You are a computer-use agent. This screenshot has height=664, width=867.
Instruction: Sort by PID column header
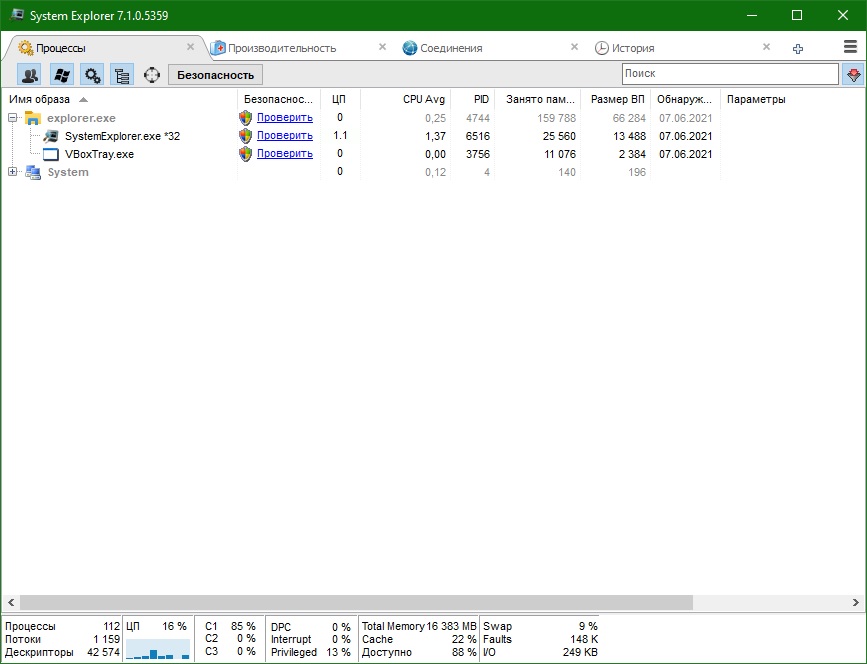(x=472, y=100)
